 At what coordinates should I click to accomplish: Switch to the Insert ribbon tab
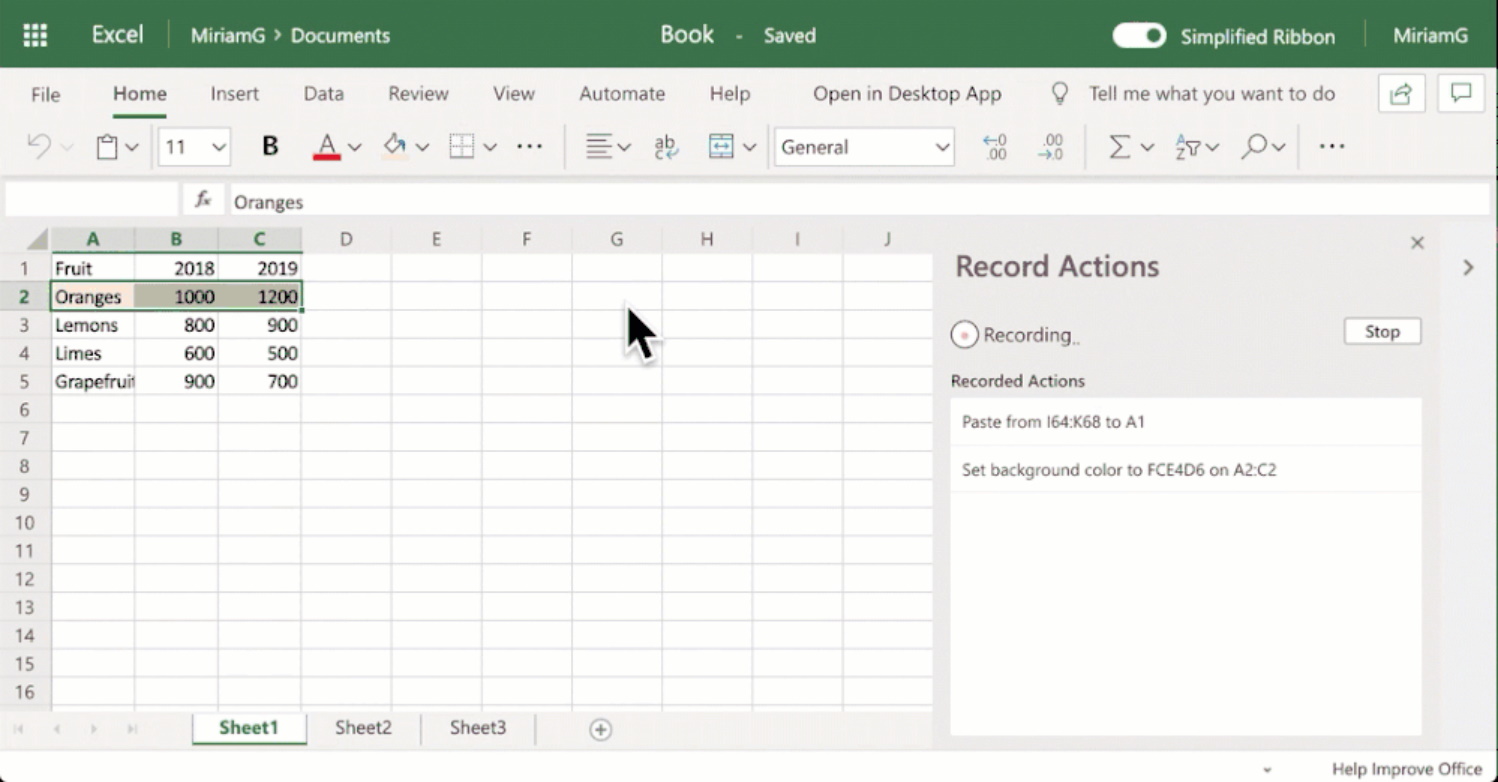(234, 93)
